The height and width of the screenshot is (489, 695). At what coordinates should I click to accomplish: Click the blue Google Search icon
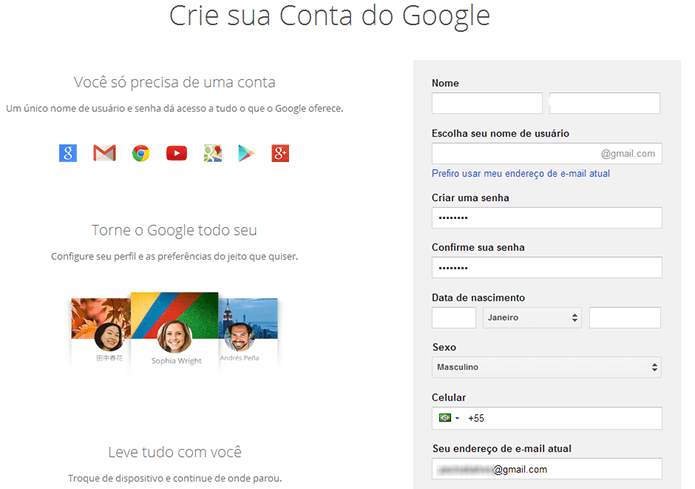click(x=68, y=153)
